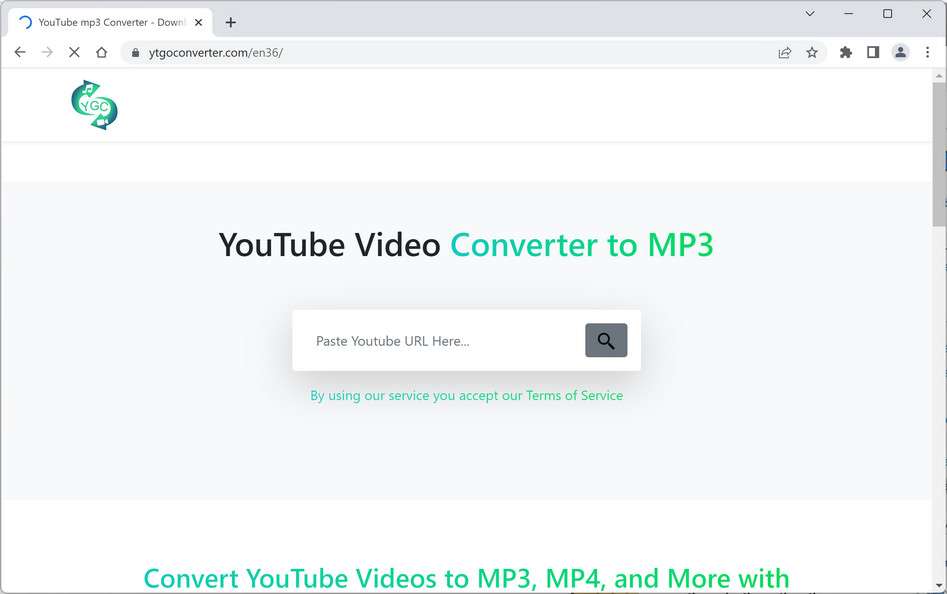This screenshot has height=594, width=947.
Task: Click the vertical scrollbar thumb
Action: click(x=939, y=154)
